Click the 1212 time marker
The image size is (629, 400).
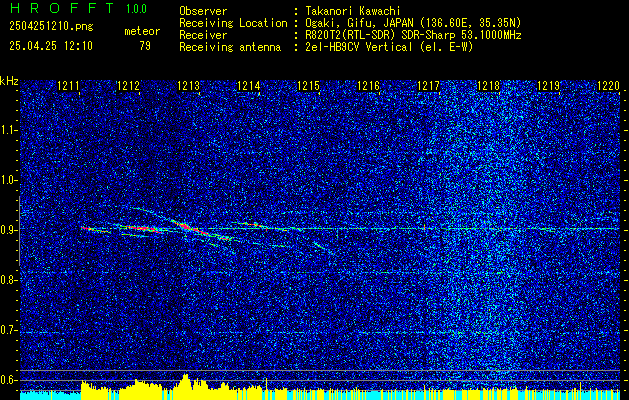[128, 86]
